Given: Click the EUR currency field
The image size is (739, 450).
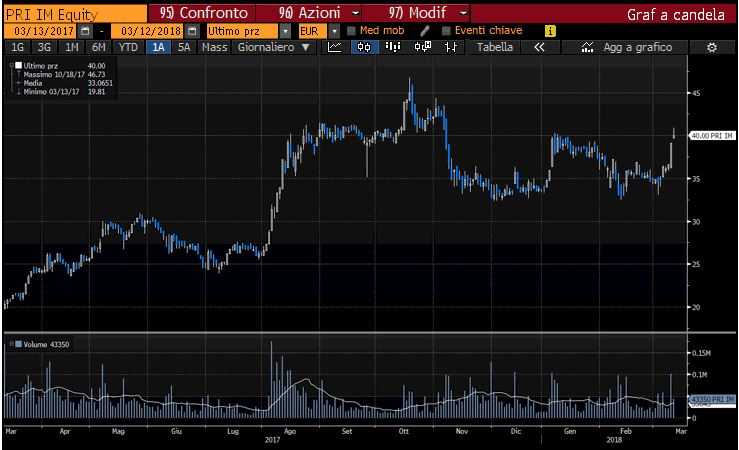Looking at the screenshot, I should (313, 32).
